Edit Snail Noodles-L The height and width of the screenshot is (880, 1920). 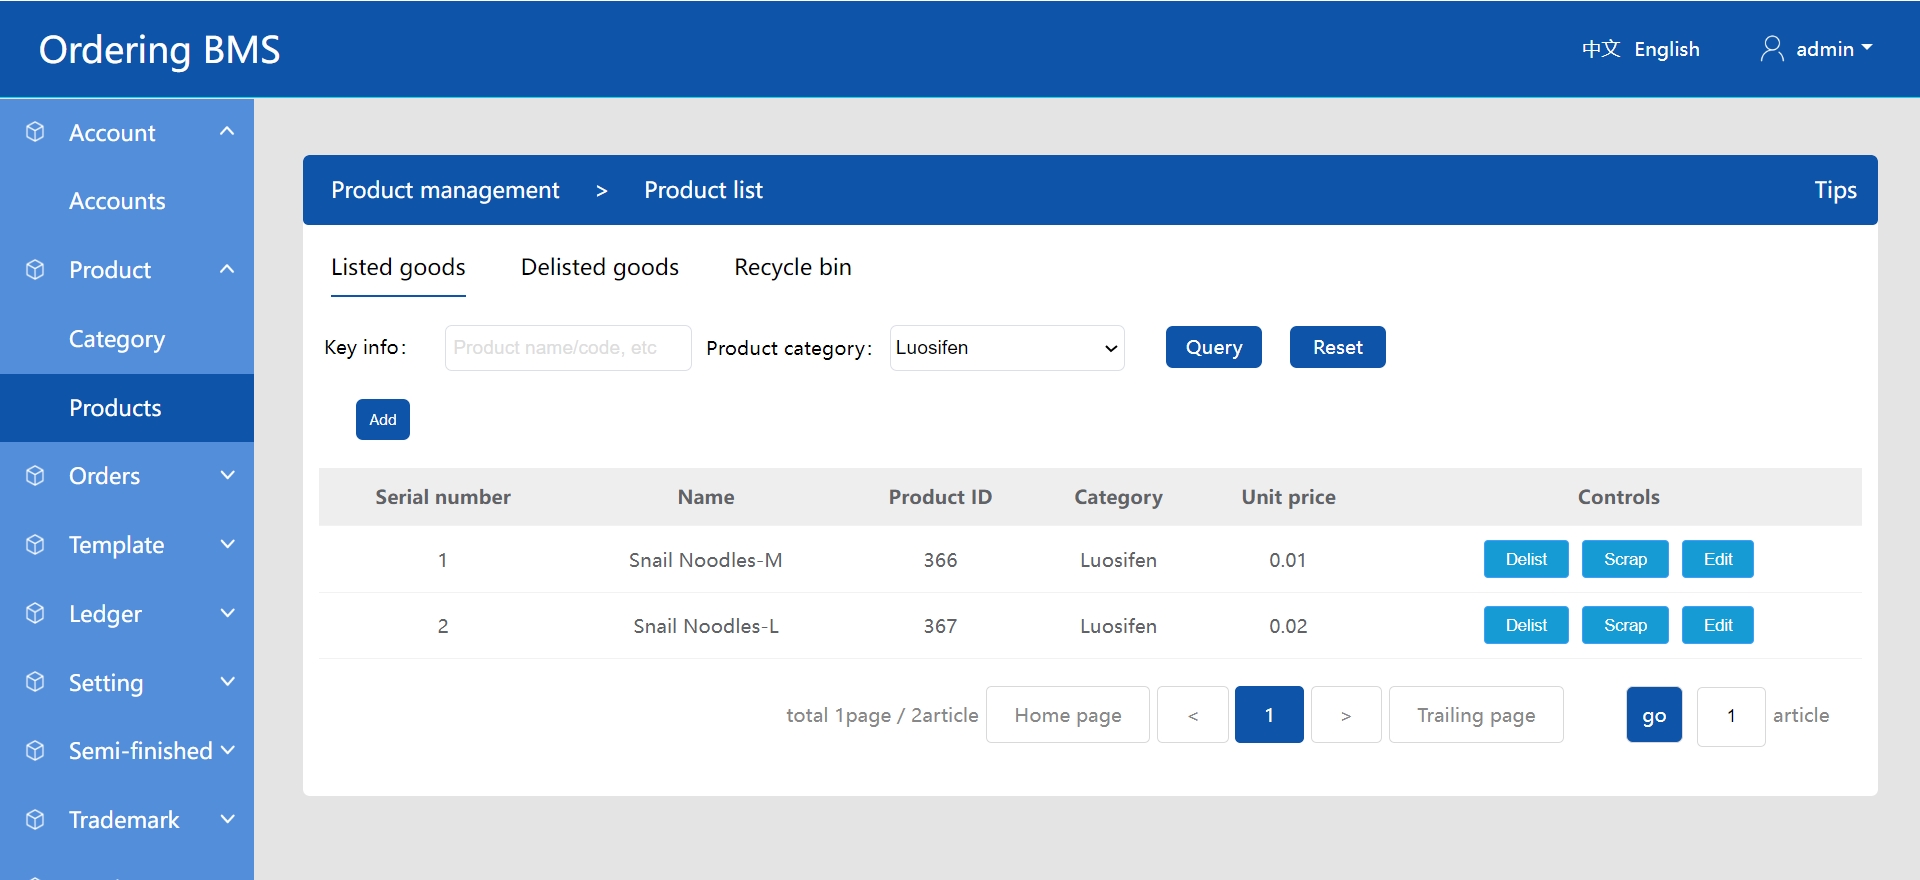point(1718,625)
